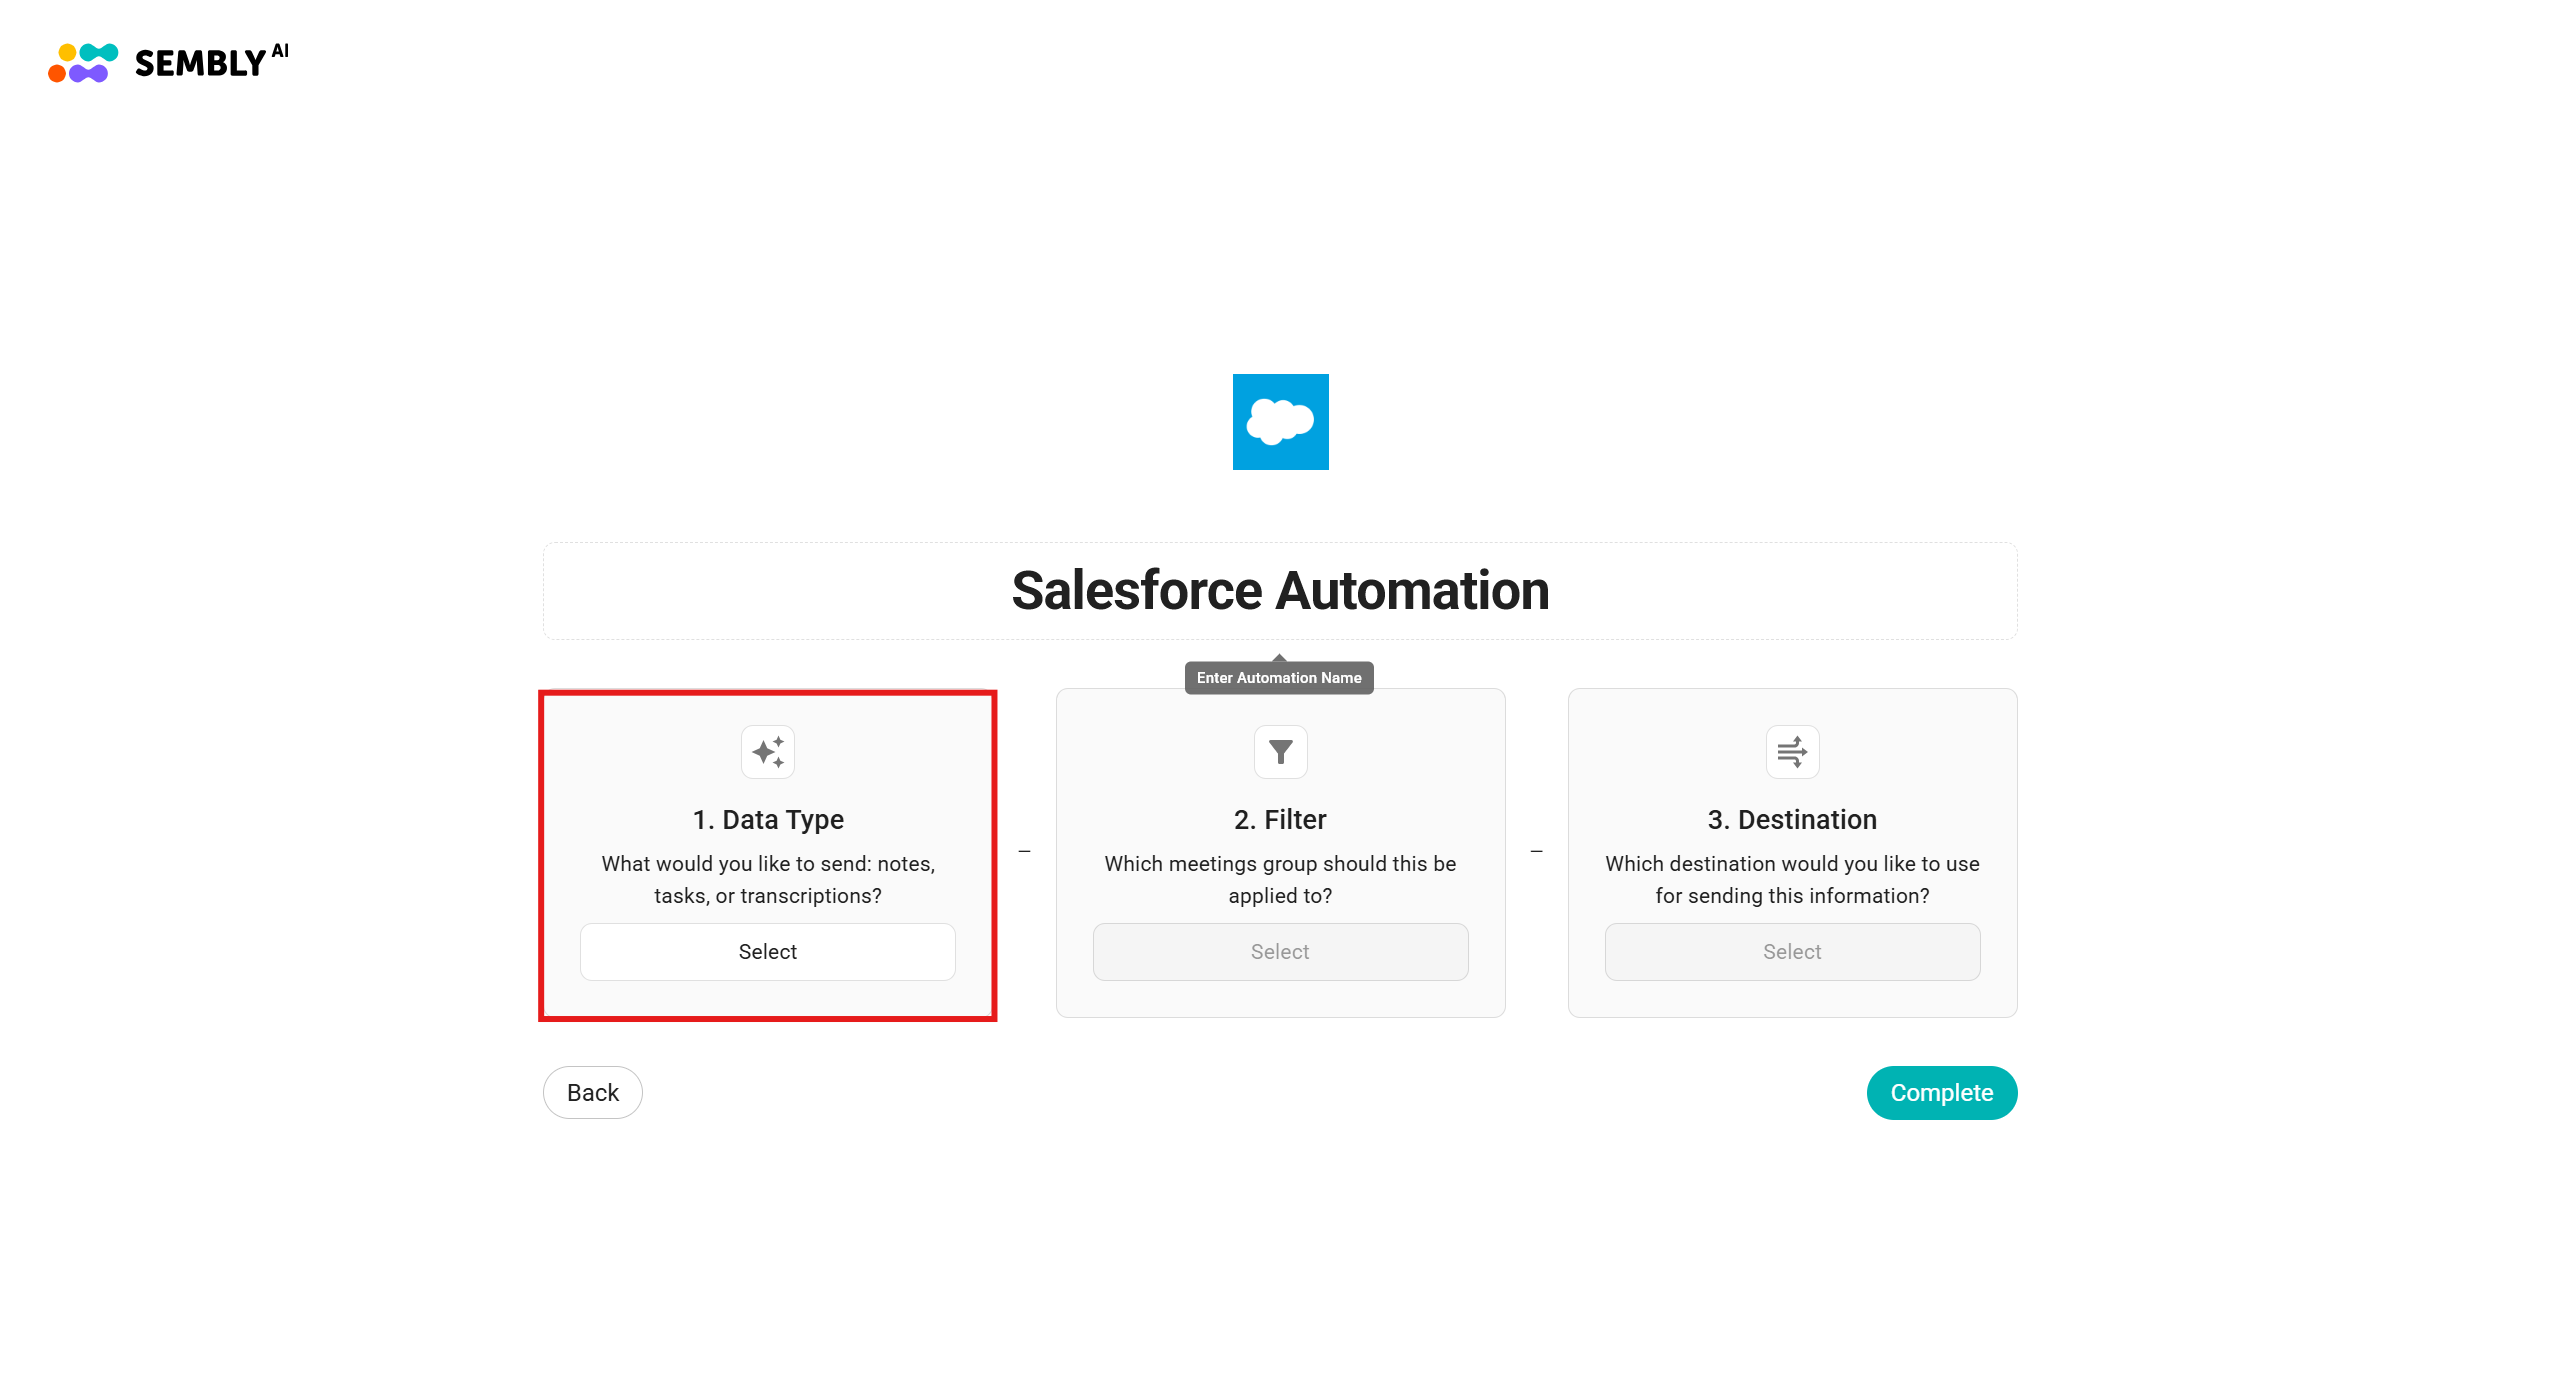Click the SEMBLY AI wordmark text

(211, 62)
